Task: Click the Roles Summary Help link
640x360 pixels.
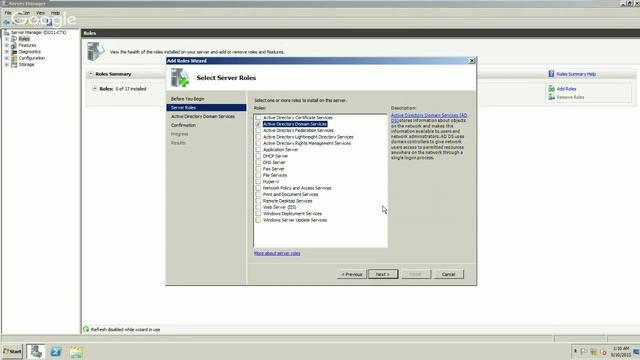Action: (576, 74)
